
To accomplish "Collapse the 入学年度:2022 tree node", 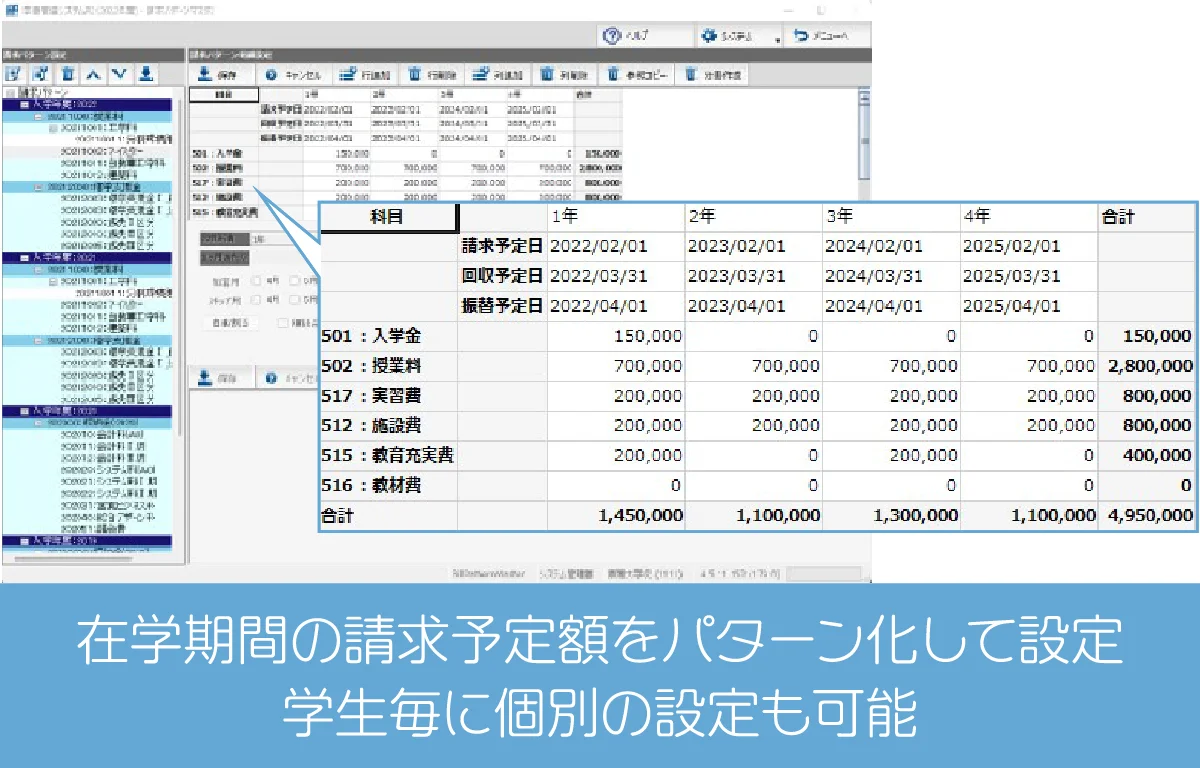I will (23, 103).
